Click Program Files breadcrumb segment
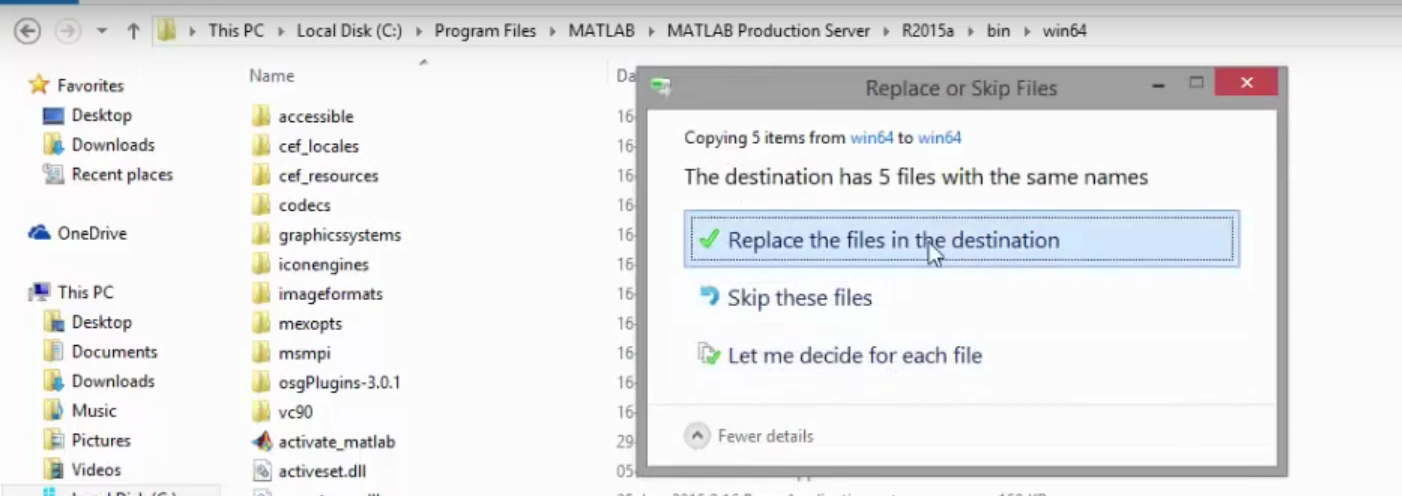The image size is (1402, 496). (x=485, y=31)
